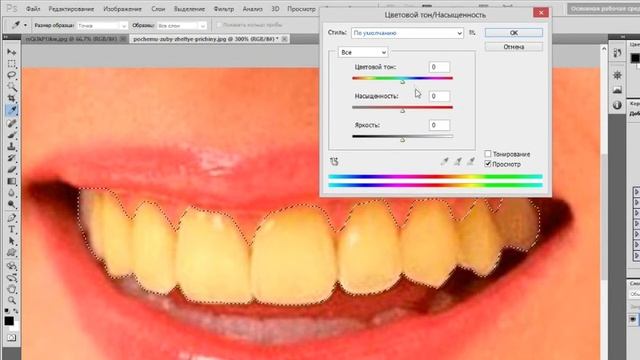Select the 3D Camera Rotate tool

(11, 278)
